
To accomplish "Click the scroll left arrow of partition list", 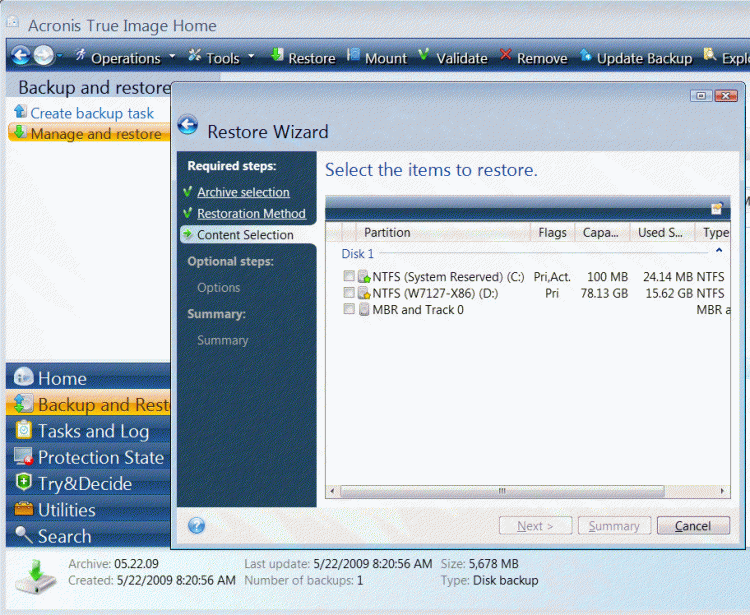I will point(332,491).
